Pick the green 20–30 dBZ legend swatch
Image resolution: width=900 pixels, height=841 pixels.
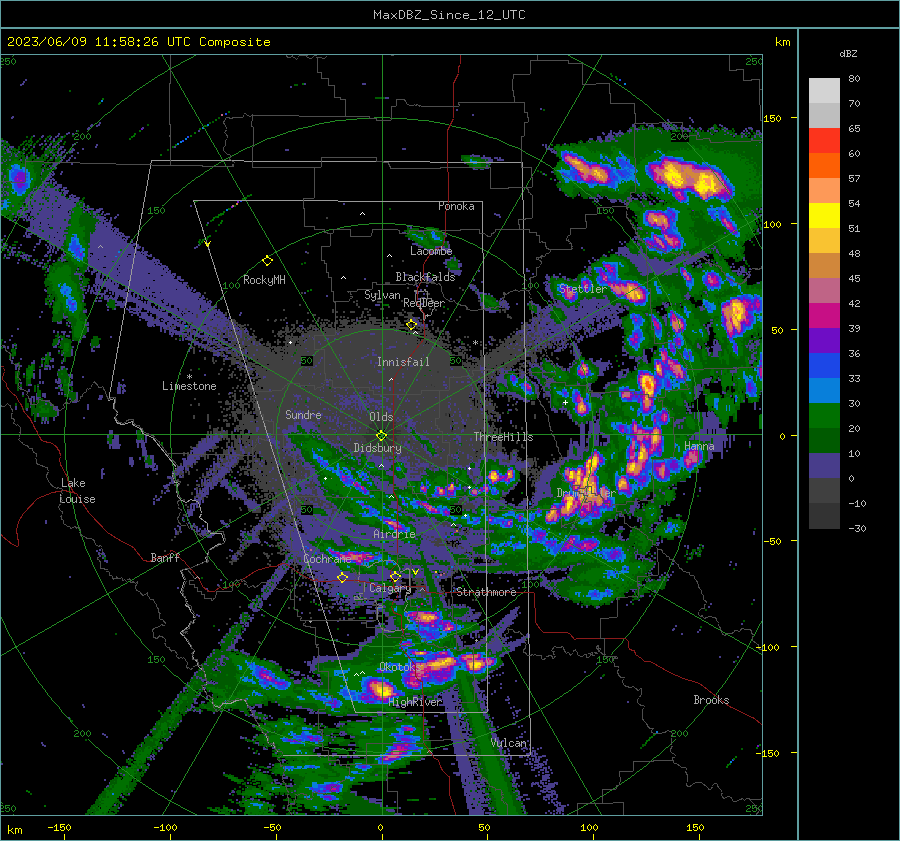click(x=824, y=416)
